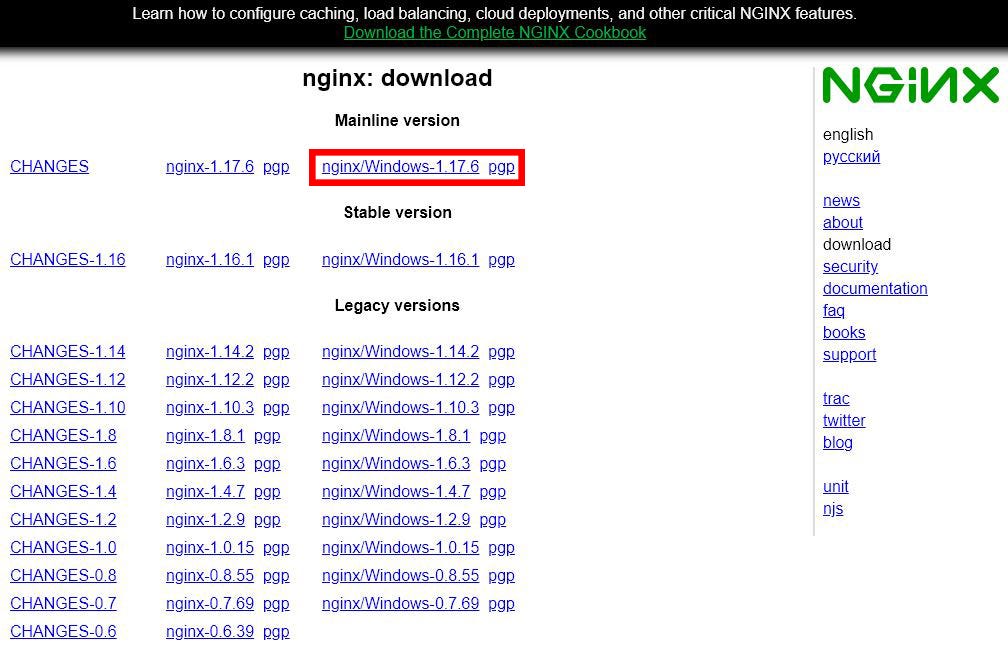
Task: Open CHANGES-0.8 link
Action: click(63, 575)
